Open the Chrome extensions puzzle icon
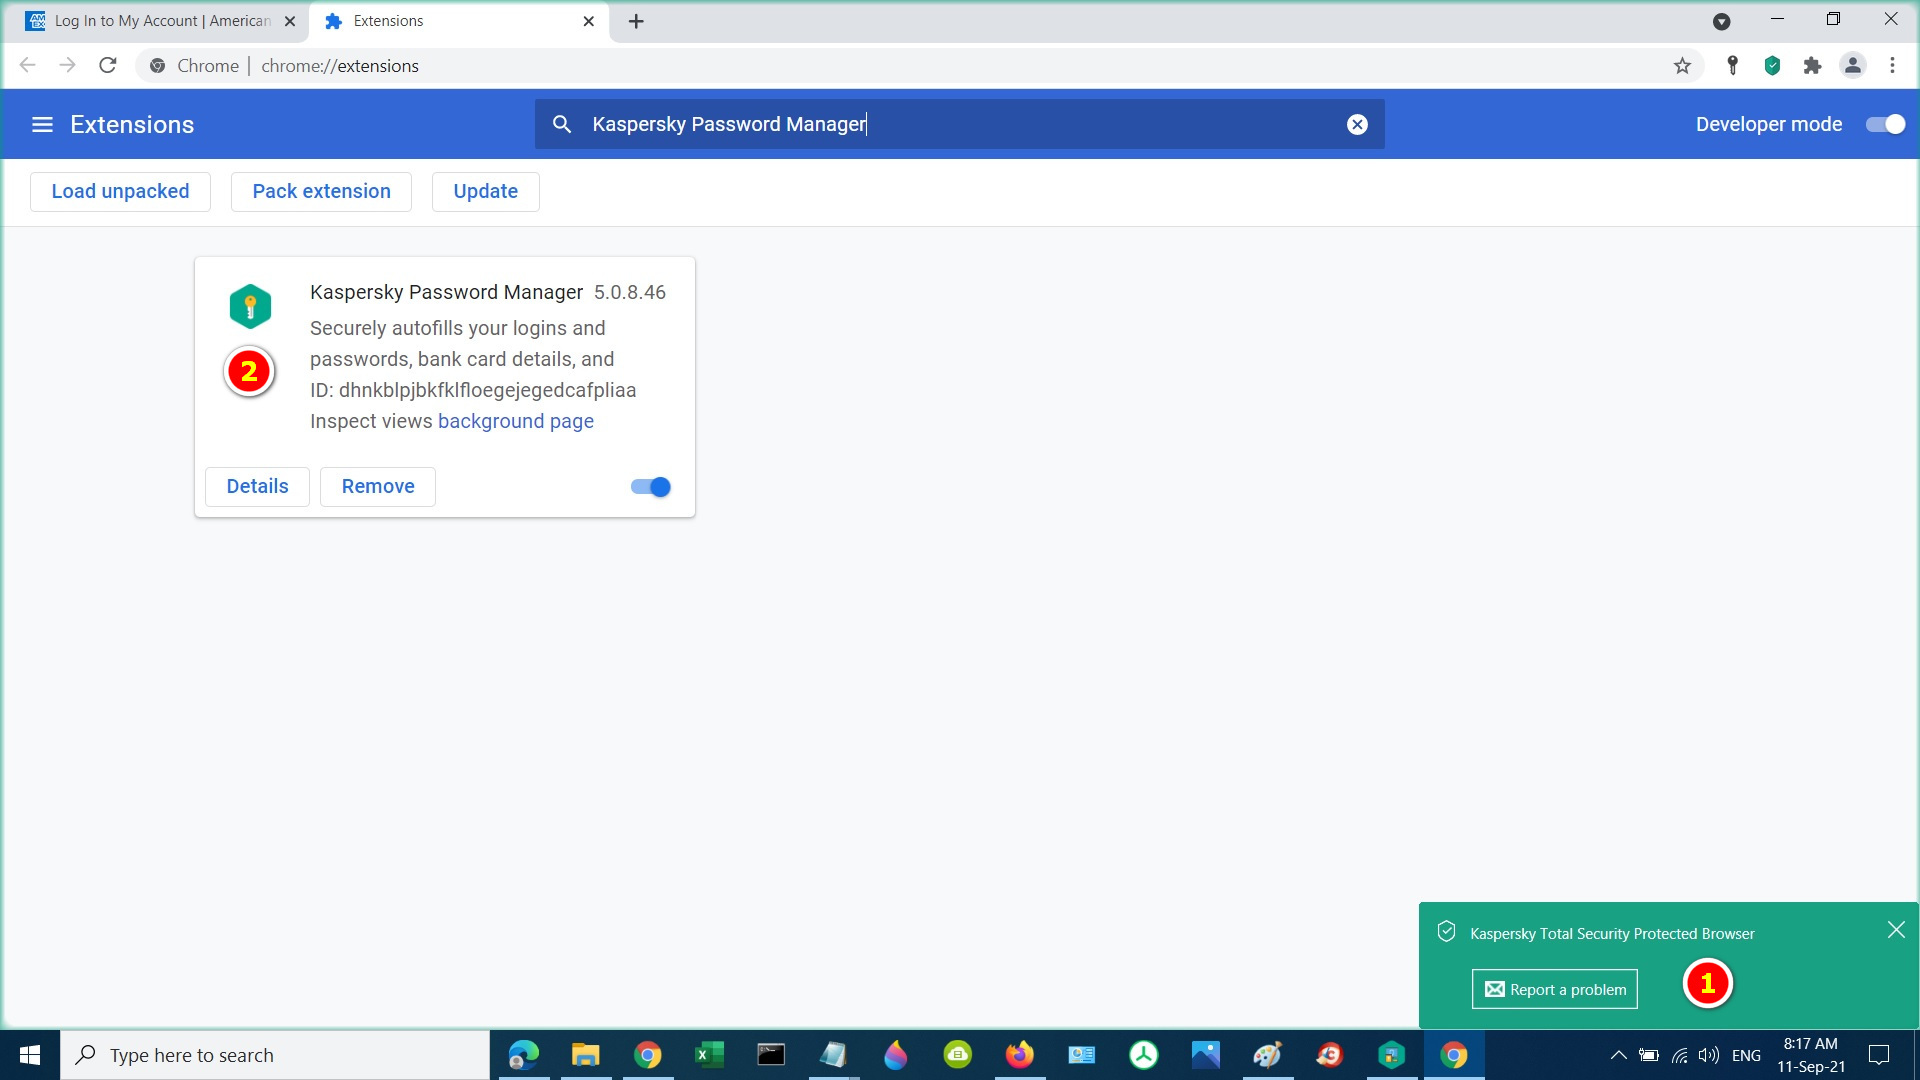The height and width of the screenshot is (1080, 1920). pos(1812,66)
